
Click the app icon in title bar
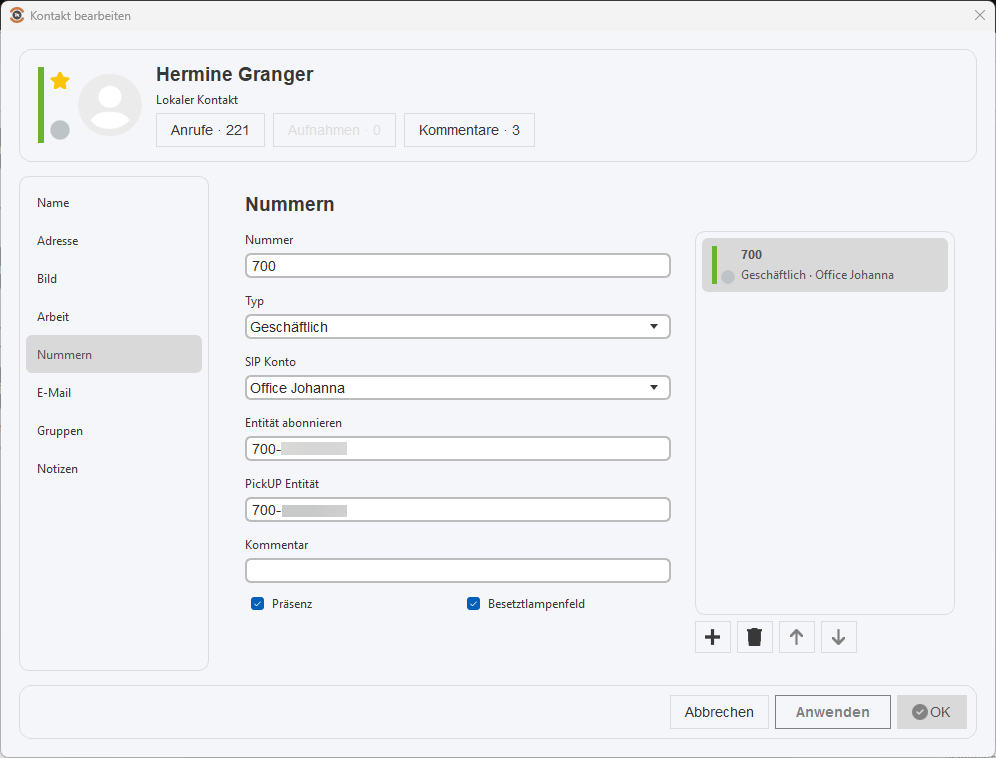(x=17, y=15)
